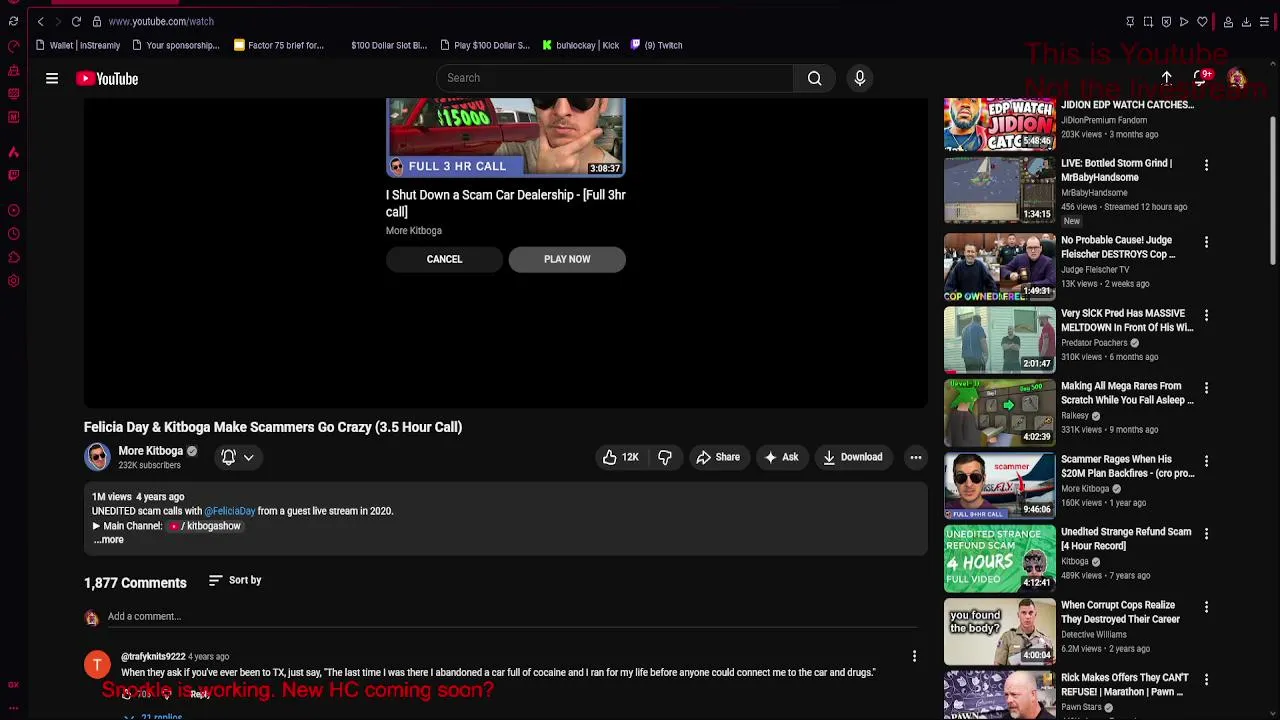Image resolution: width=1280 pixels, height=720 pixels.
Task: Open extensions cube icon in sidebar
Action: (x=13, y=258)
